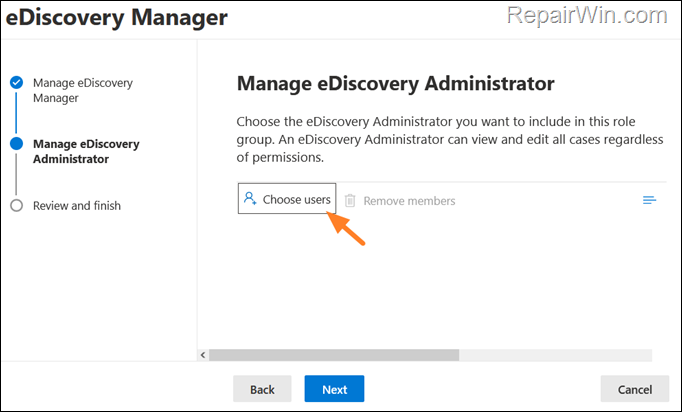This screenshot has width=682, height=412.
Task: Click the Next button
Action: pos(334,389)
